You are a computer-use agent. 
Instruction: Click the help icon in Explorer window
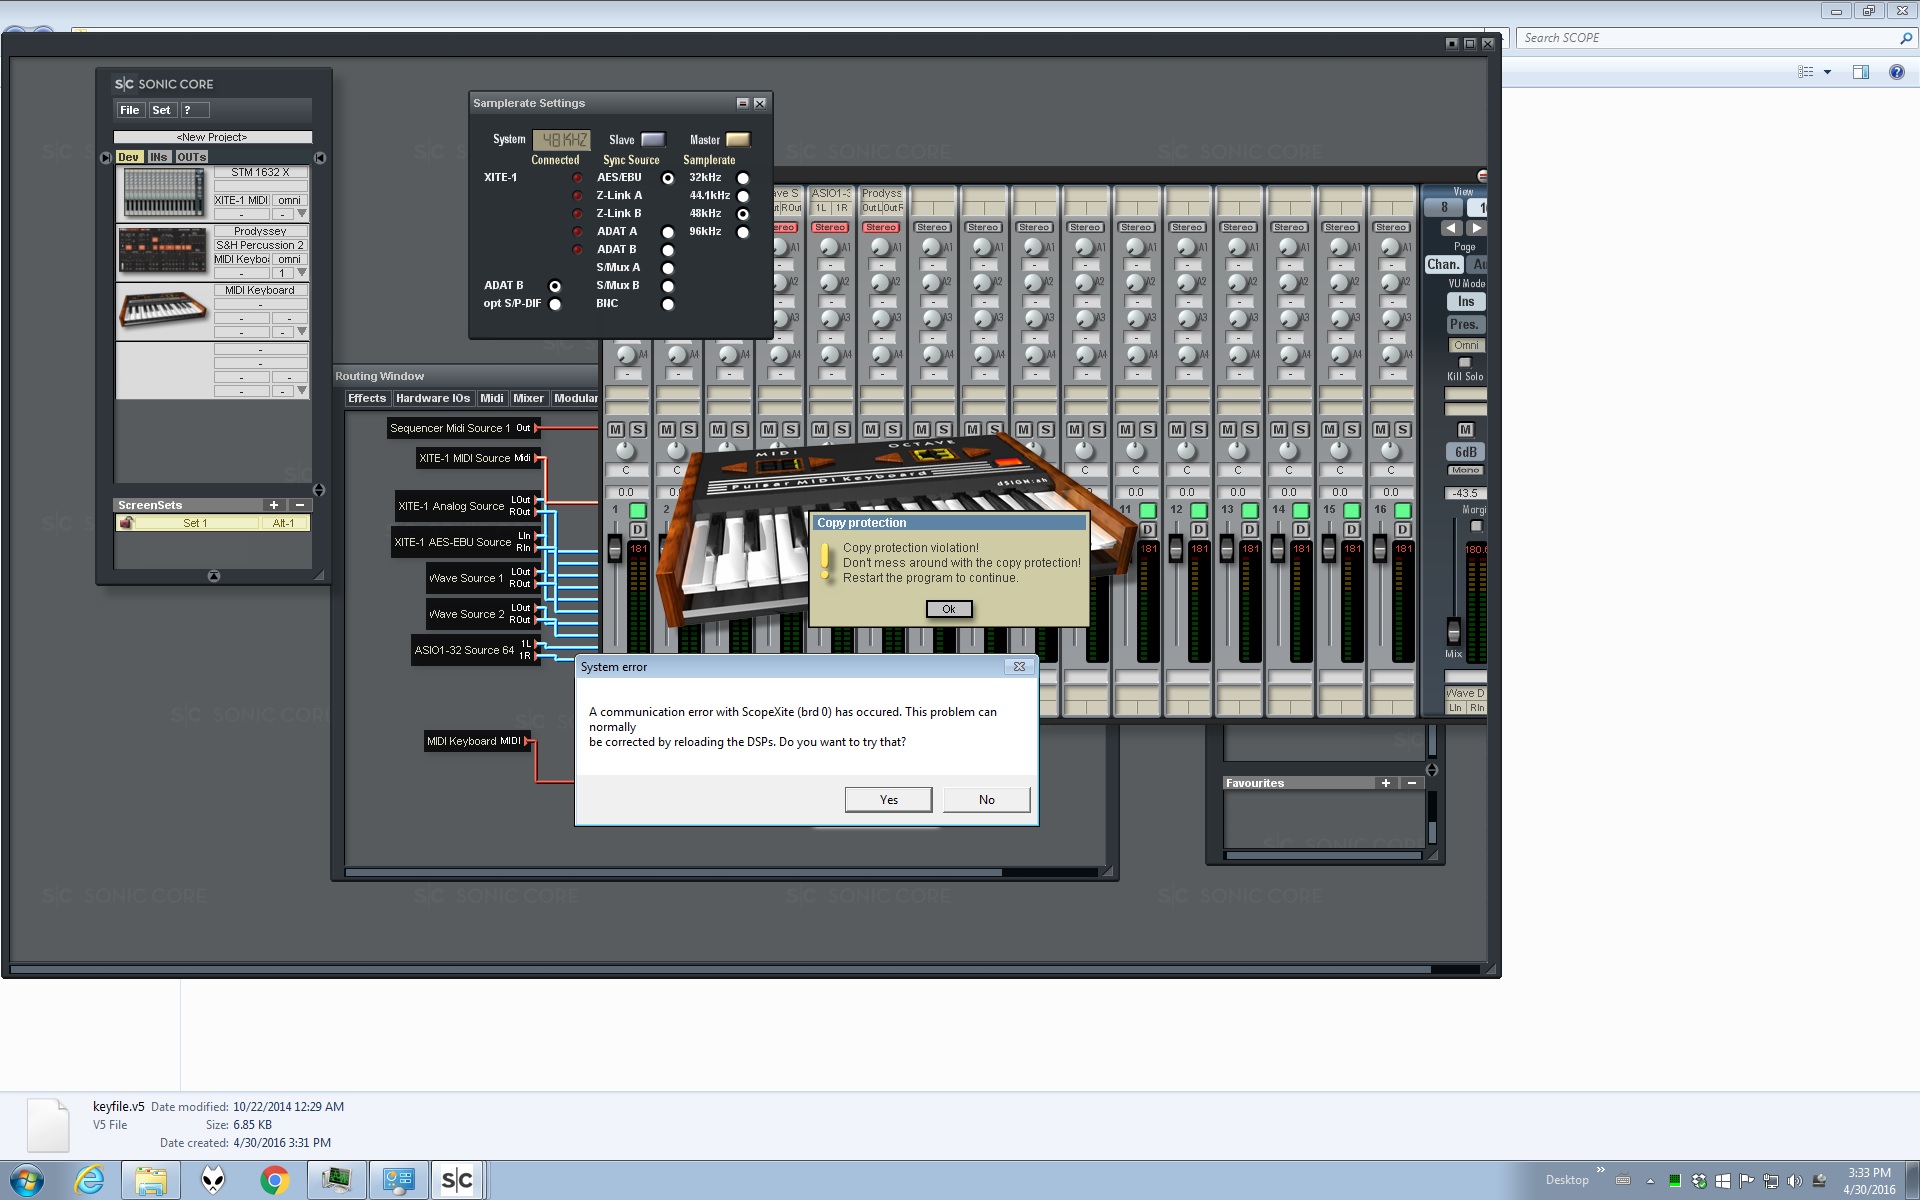[1896, 72]
